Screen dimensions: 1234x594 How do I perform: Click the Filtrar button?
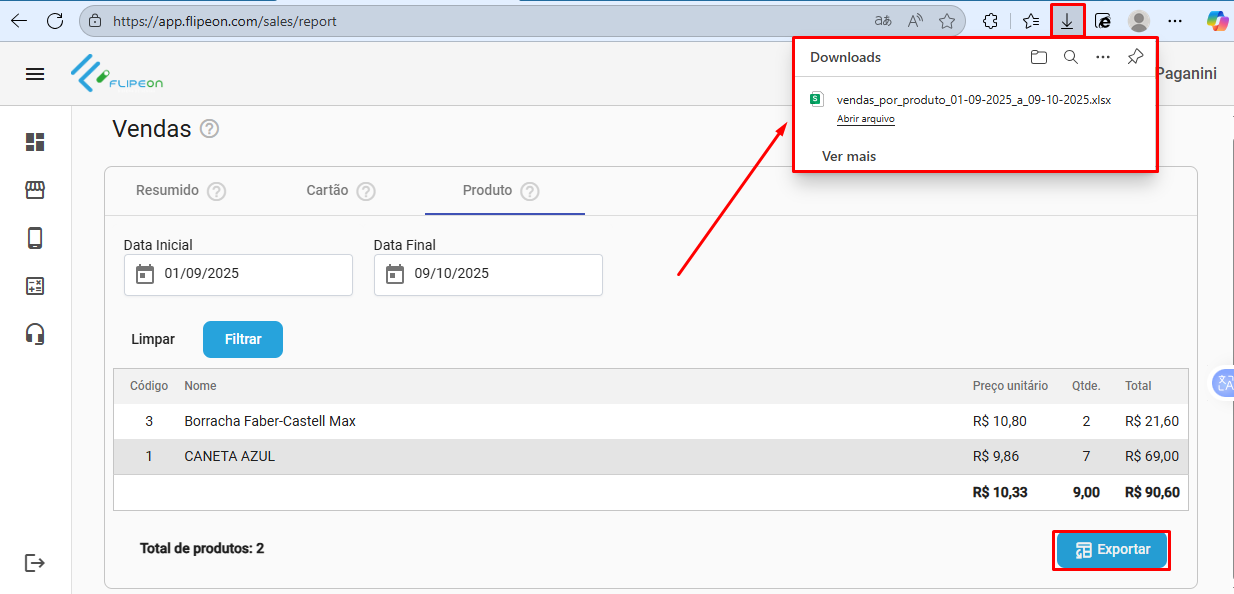[243, 340]
